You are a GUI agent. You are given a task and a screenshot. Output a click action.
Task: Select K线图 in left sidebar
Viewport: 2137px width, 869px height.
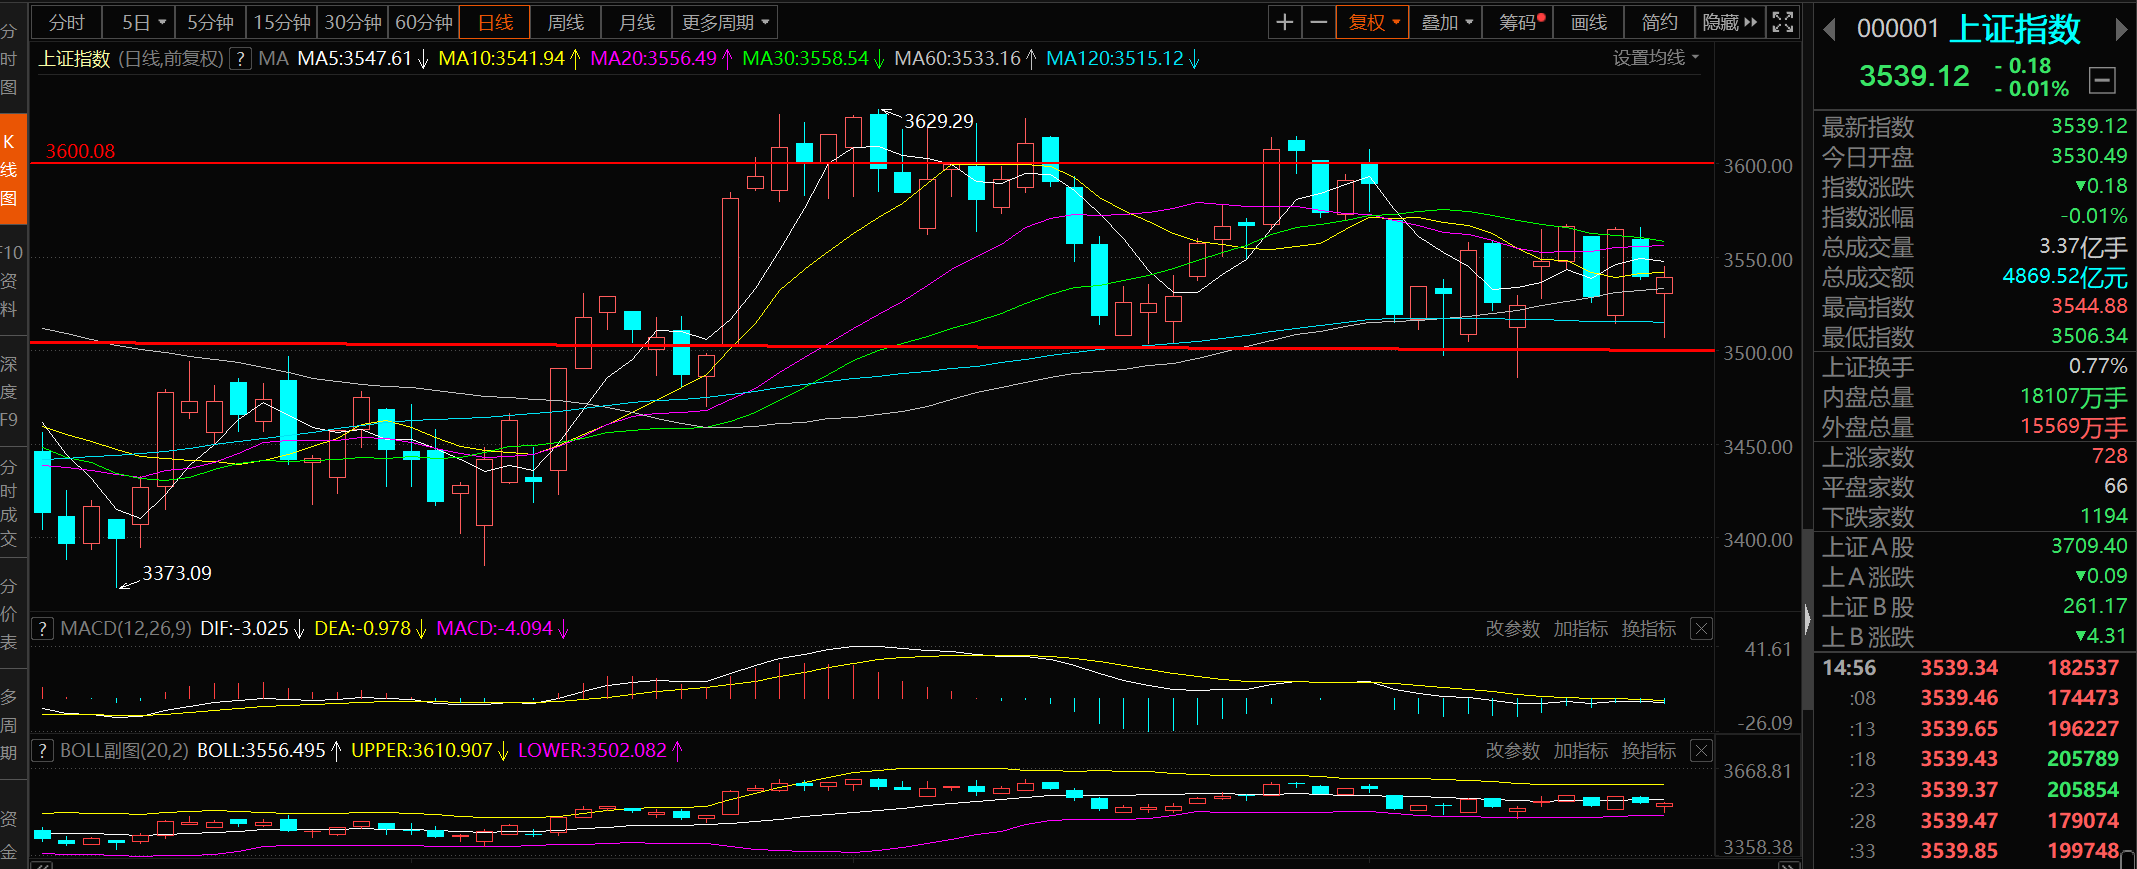coord(12,169)
